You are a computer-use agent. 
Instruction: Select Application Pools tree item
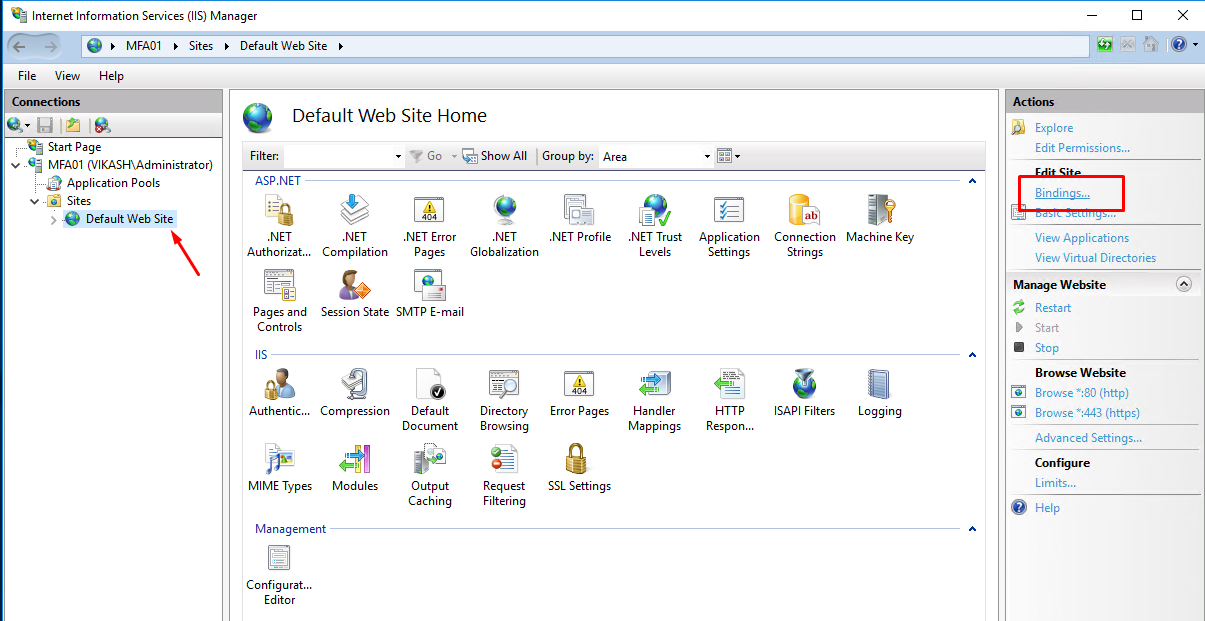[113, 183]
